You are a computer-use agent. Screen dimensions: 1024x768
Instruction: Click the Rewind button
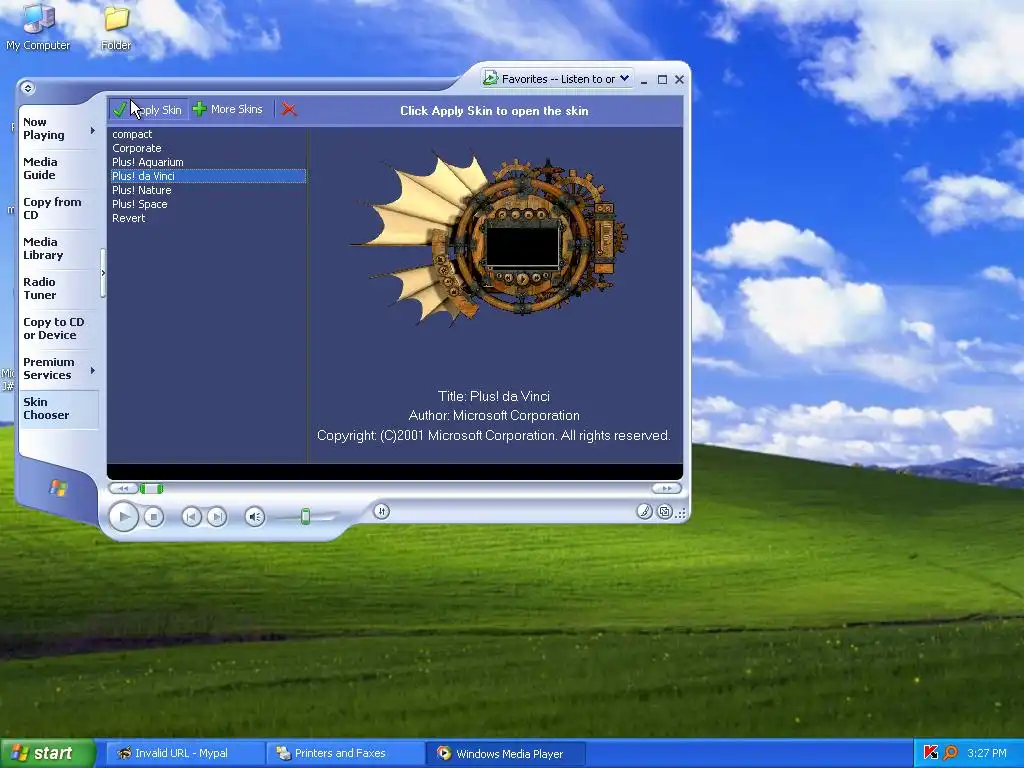click(x=123, y=488)
